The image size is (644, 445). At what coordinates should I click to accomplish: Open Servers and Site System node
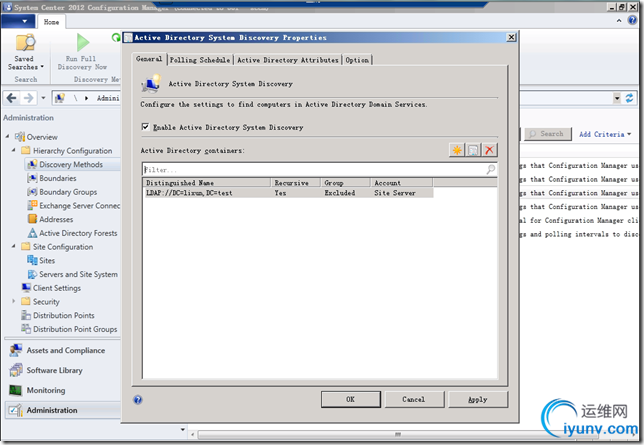[78, 274]
